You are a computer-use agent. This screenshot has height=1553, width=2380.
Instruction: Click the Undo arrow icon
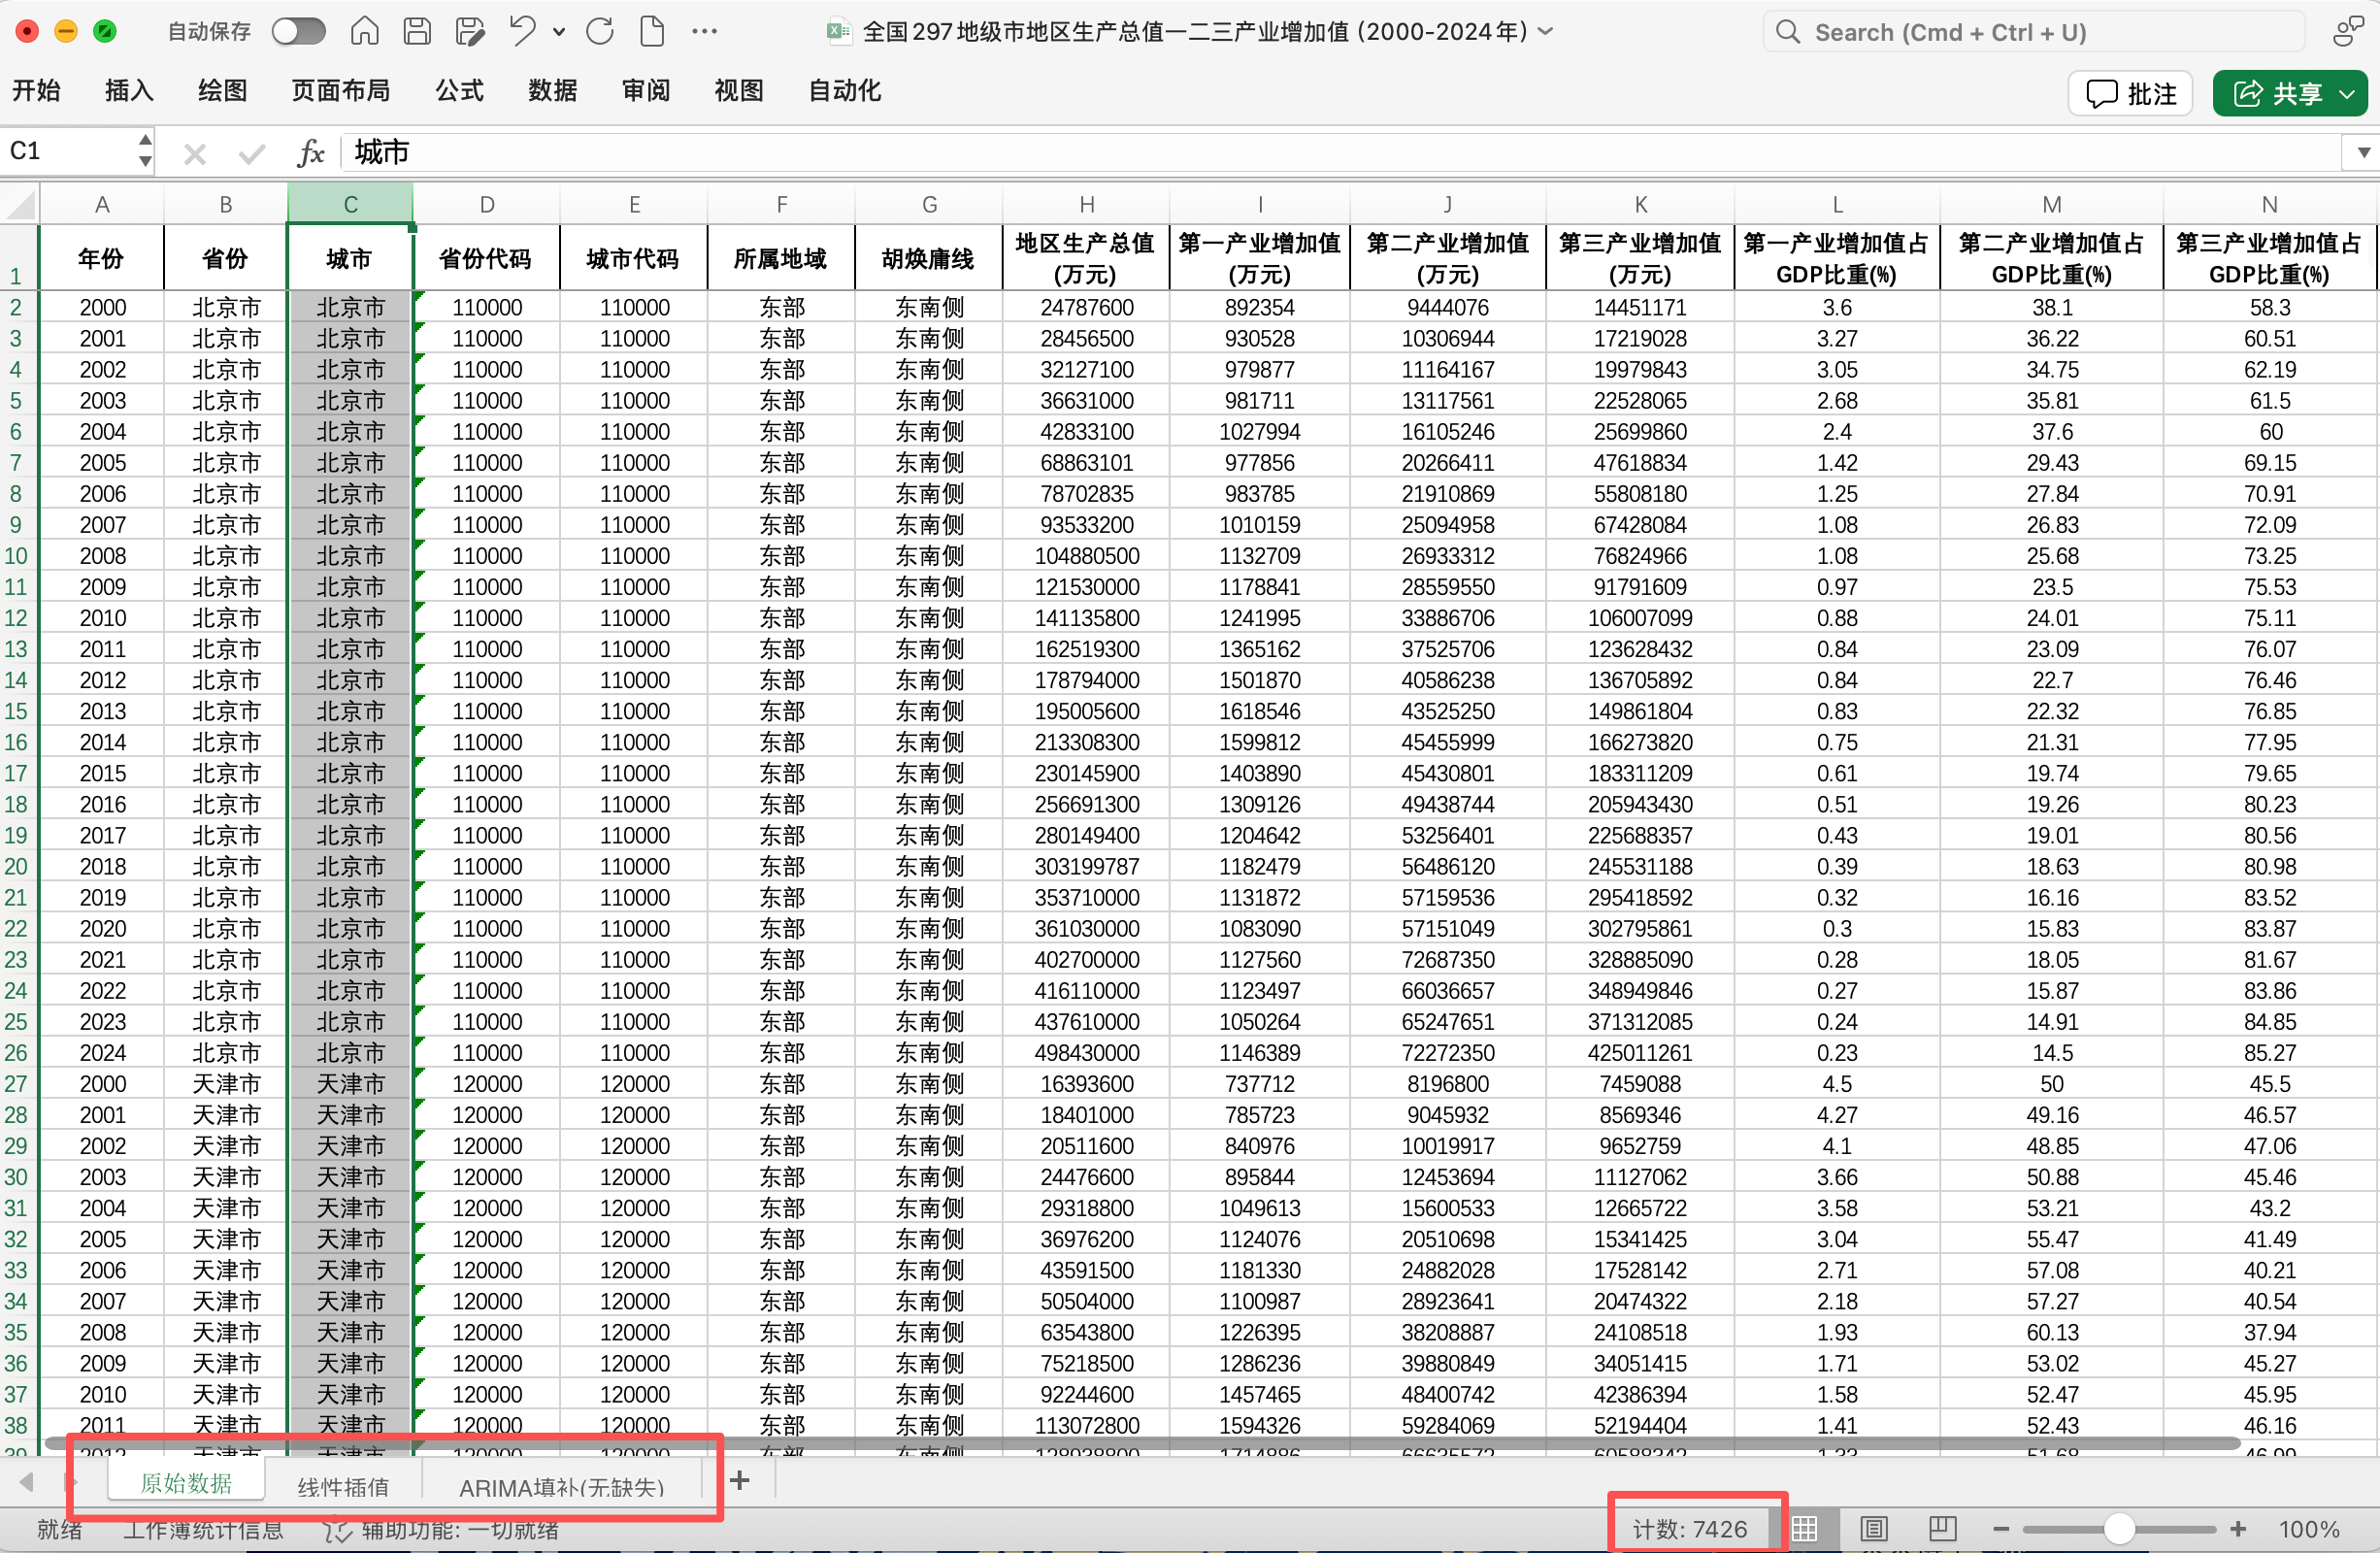click(x=522, y=32)
